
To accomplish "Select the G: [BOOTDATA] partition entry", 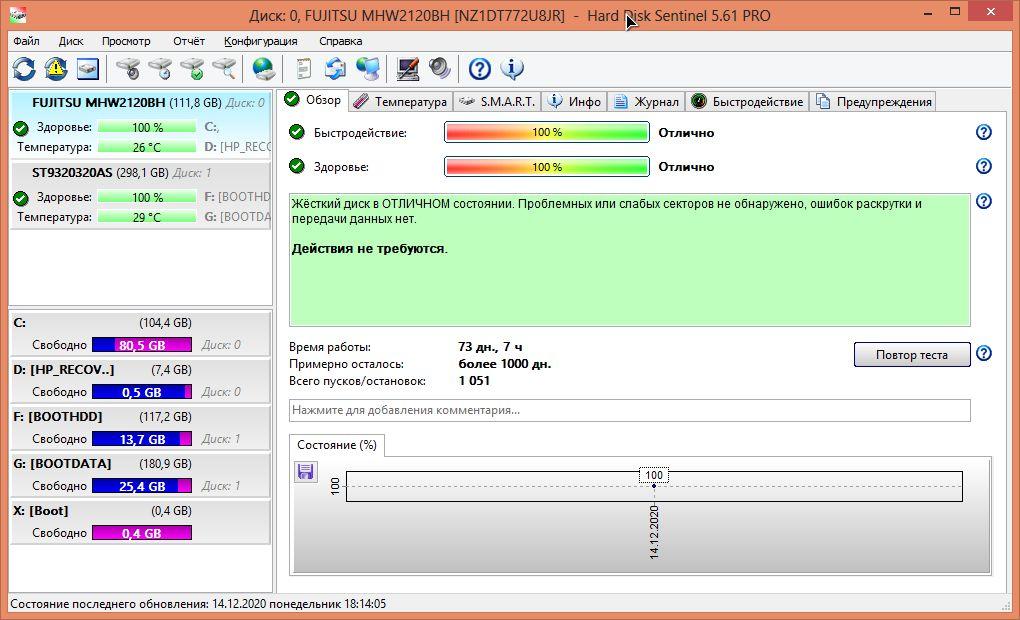I will pos(141,474).
